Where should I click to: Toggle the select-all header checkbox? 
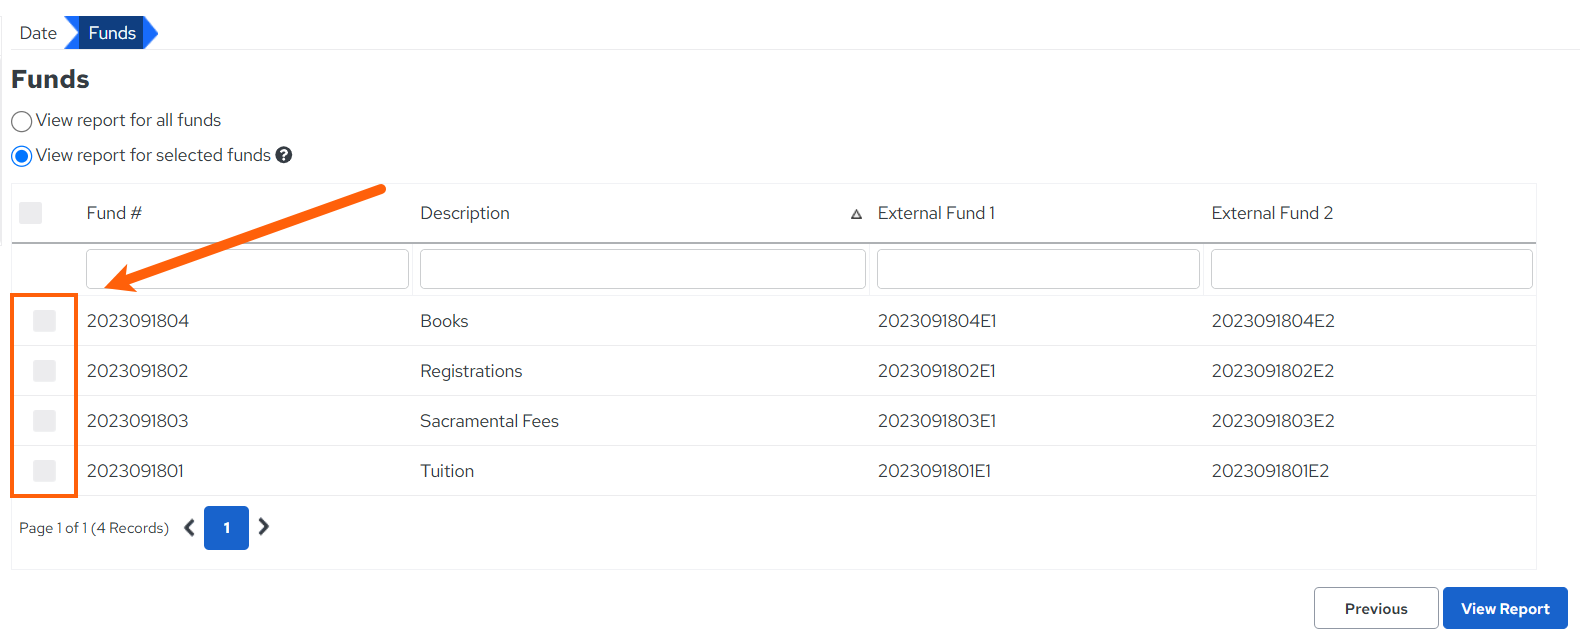(x=31, y=213)
